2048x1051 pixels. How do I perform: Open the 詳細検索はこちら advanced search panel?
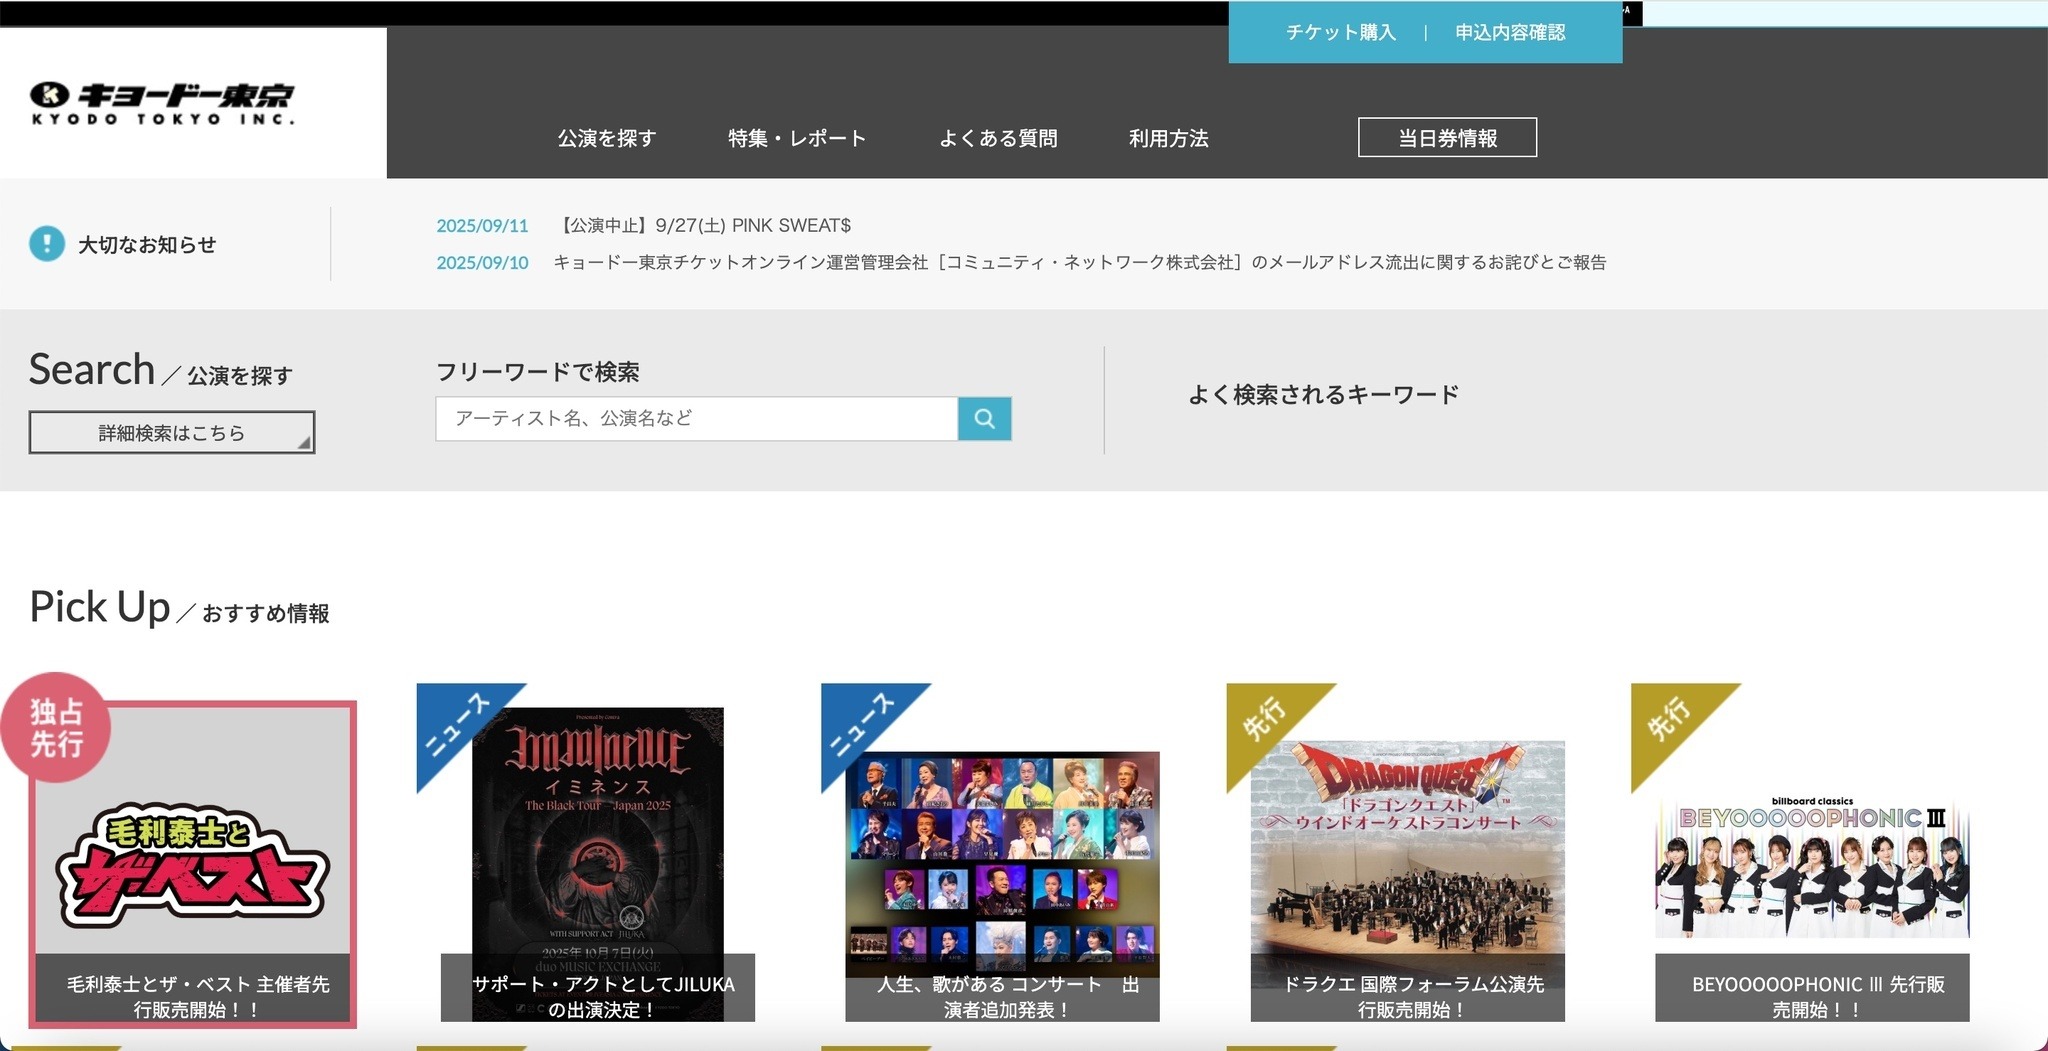pos(172,432)
